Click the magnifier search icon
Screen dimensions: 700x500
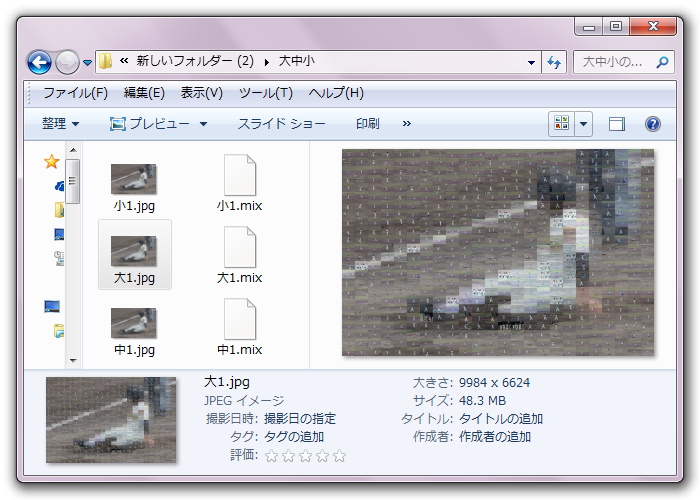pyautogui.click(x=662, y=62)
